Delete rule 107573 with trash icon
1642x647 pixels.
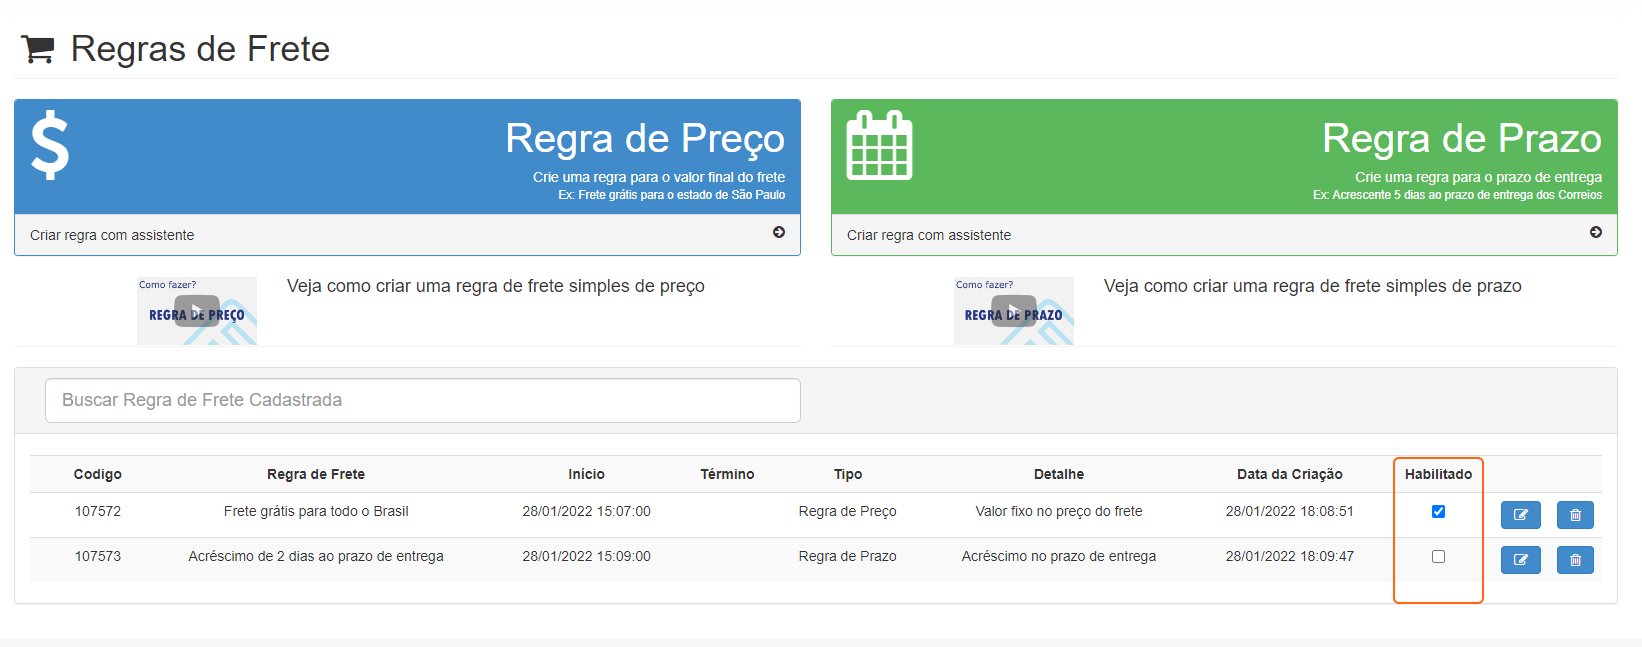pyautogui.click(x=1575, y=560)
